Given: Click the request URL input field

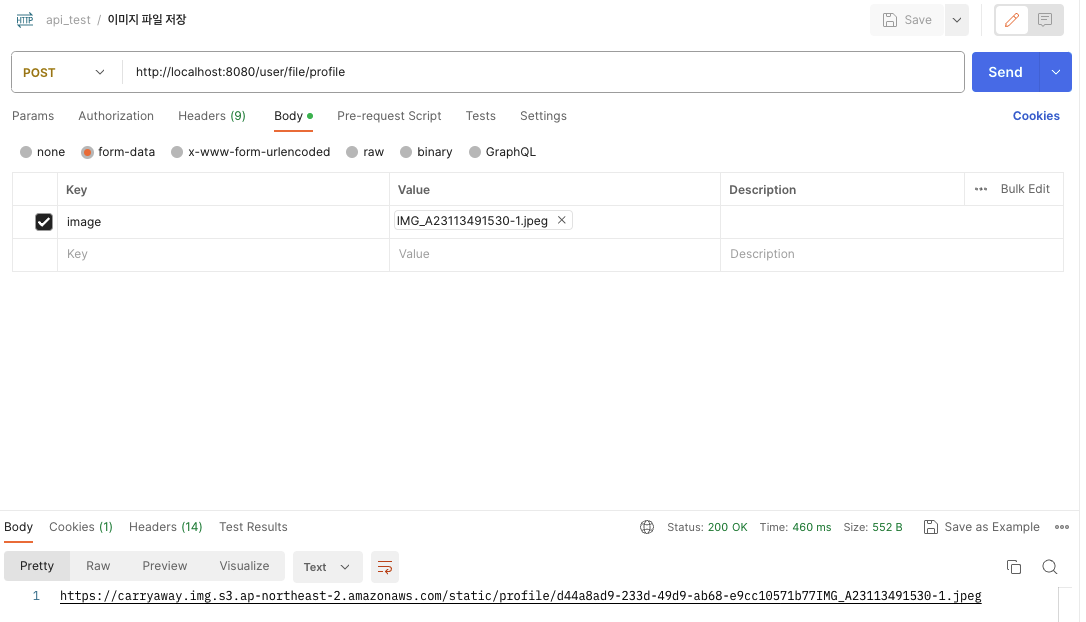Looking at the screenshot, I should pos(543,72).
